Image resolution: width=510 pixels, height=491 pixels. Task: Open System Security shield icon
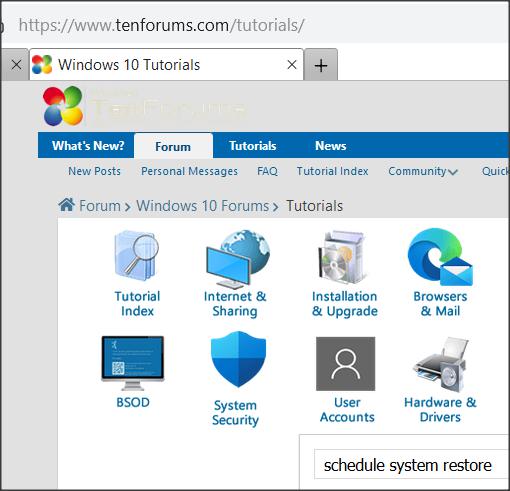click(x=238, y=359)
